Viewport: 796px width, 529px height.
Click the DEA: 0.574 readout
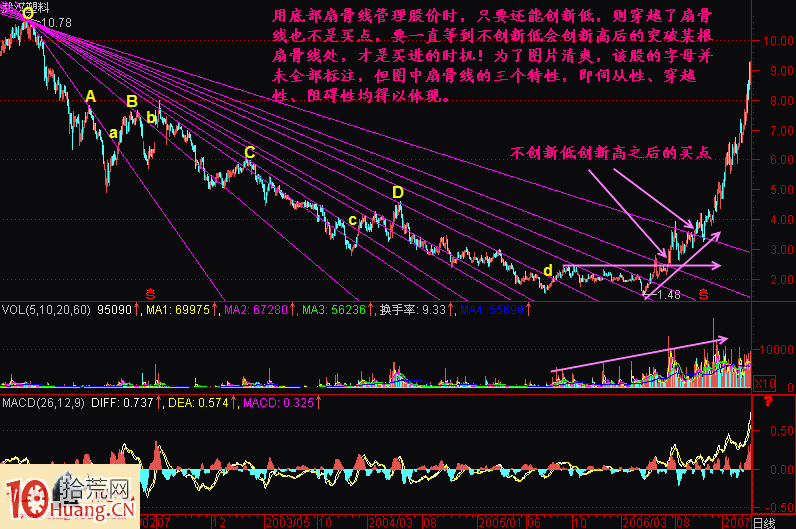point(198,403)
